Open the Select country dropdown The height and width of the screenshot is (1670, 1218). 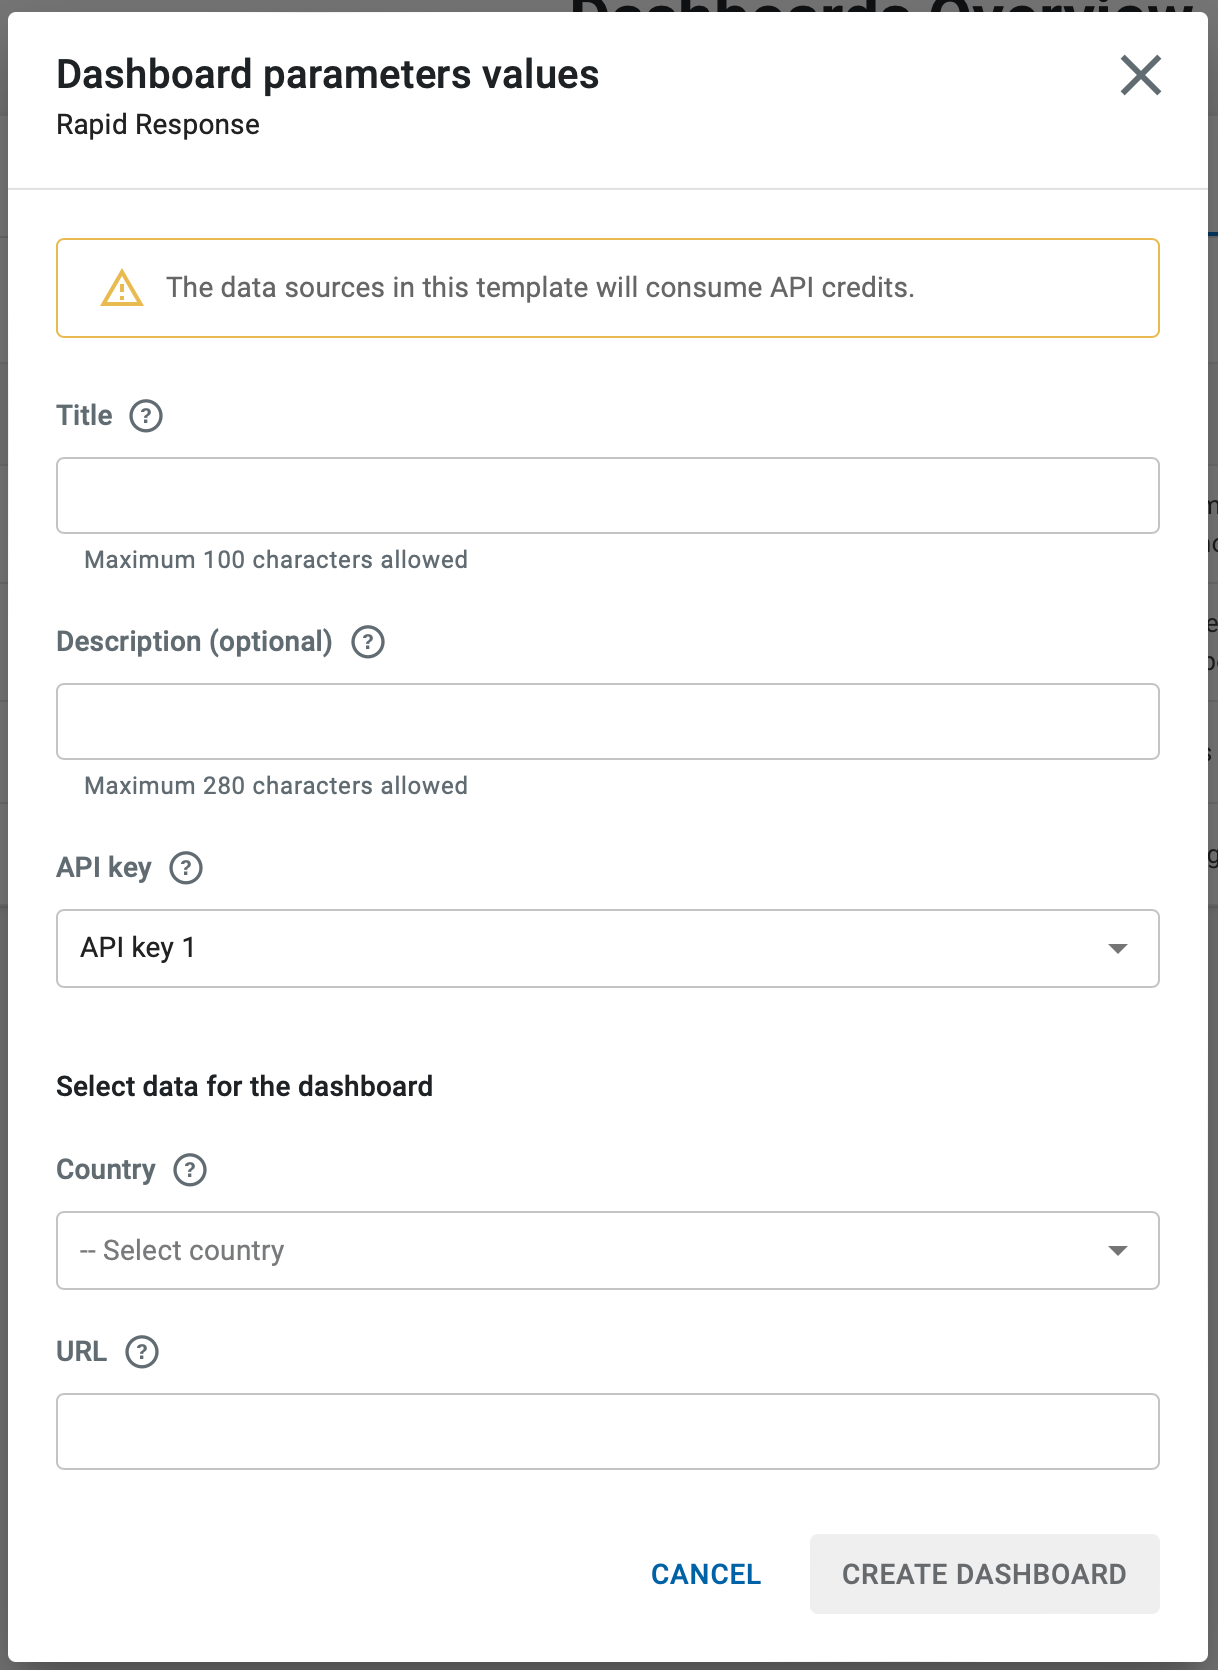coord(608,1250)
